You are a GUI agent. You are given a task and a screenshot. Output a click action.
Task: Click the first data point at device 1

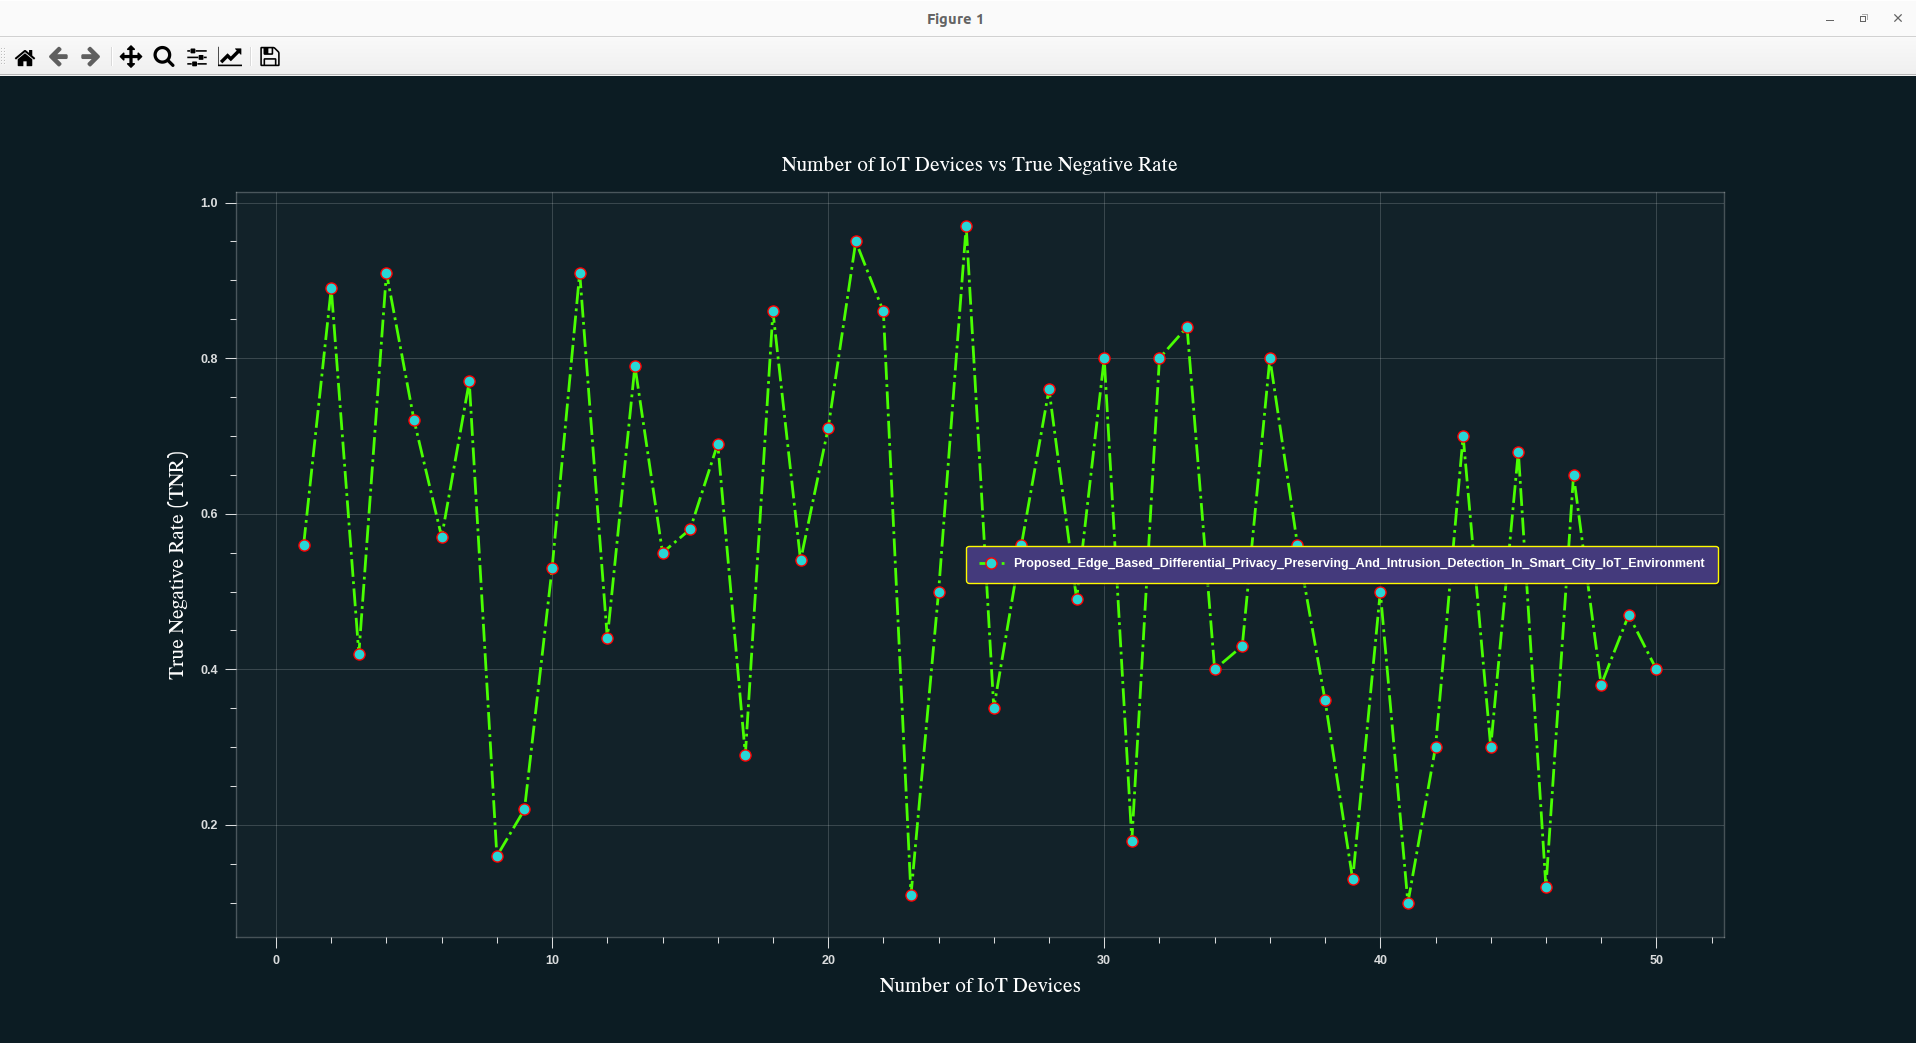pos(304,546)
